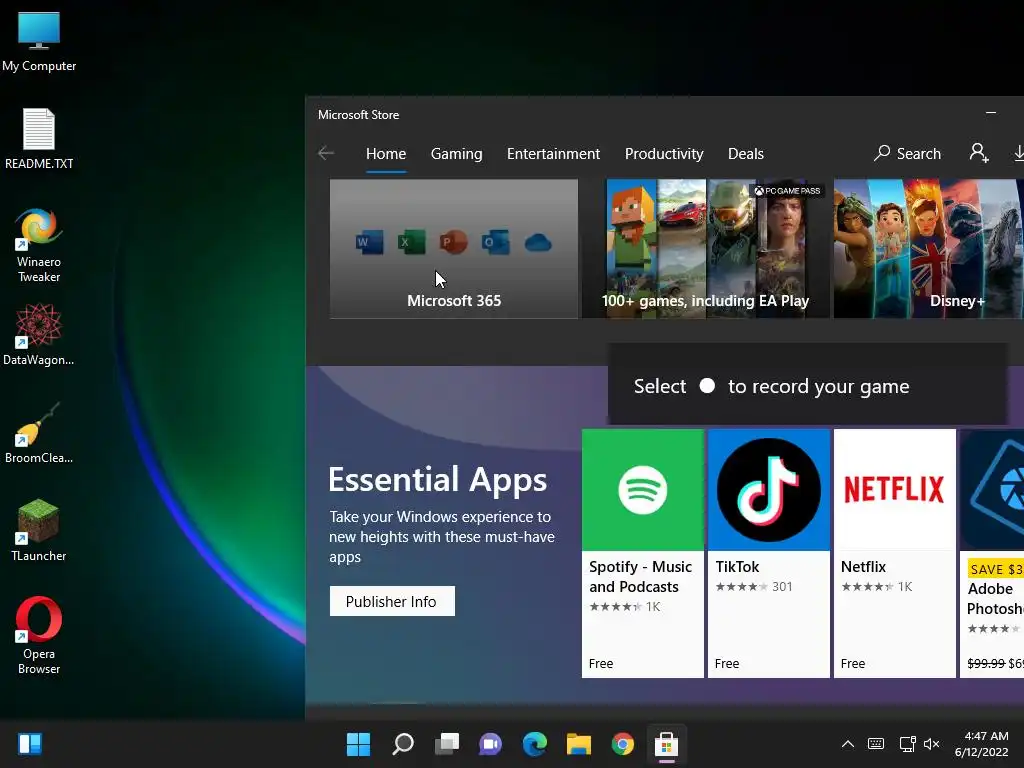This screenshot has height=768, width=1024.
Task: Open 100+ games PC Game Pass banner
Action: [x=706, y=249]
